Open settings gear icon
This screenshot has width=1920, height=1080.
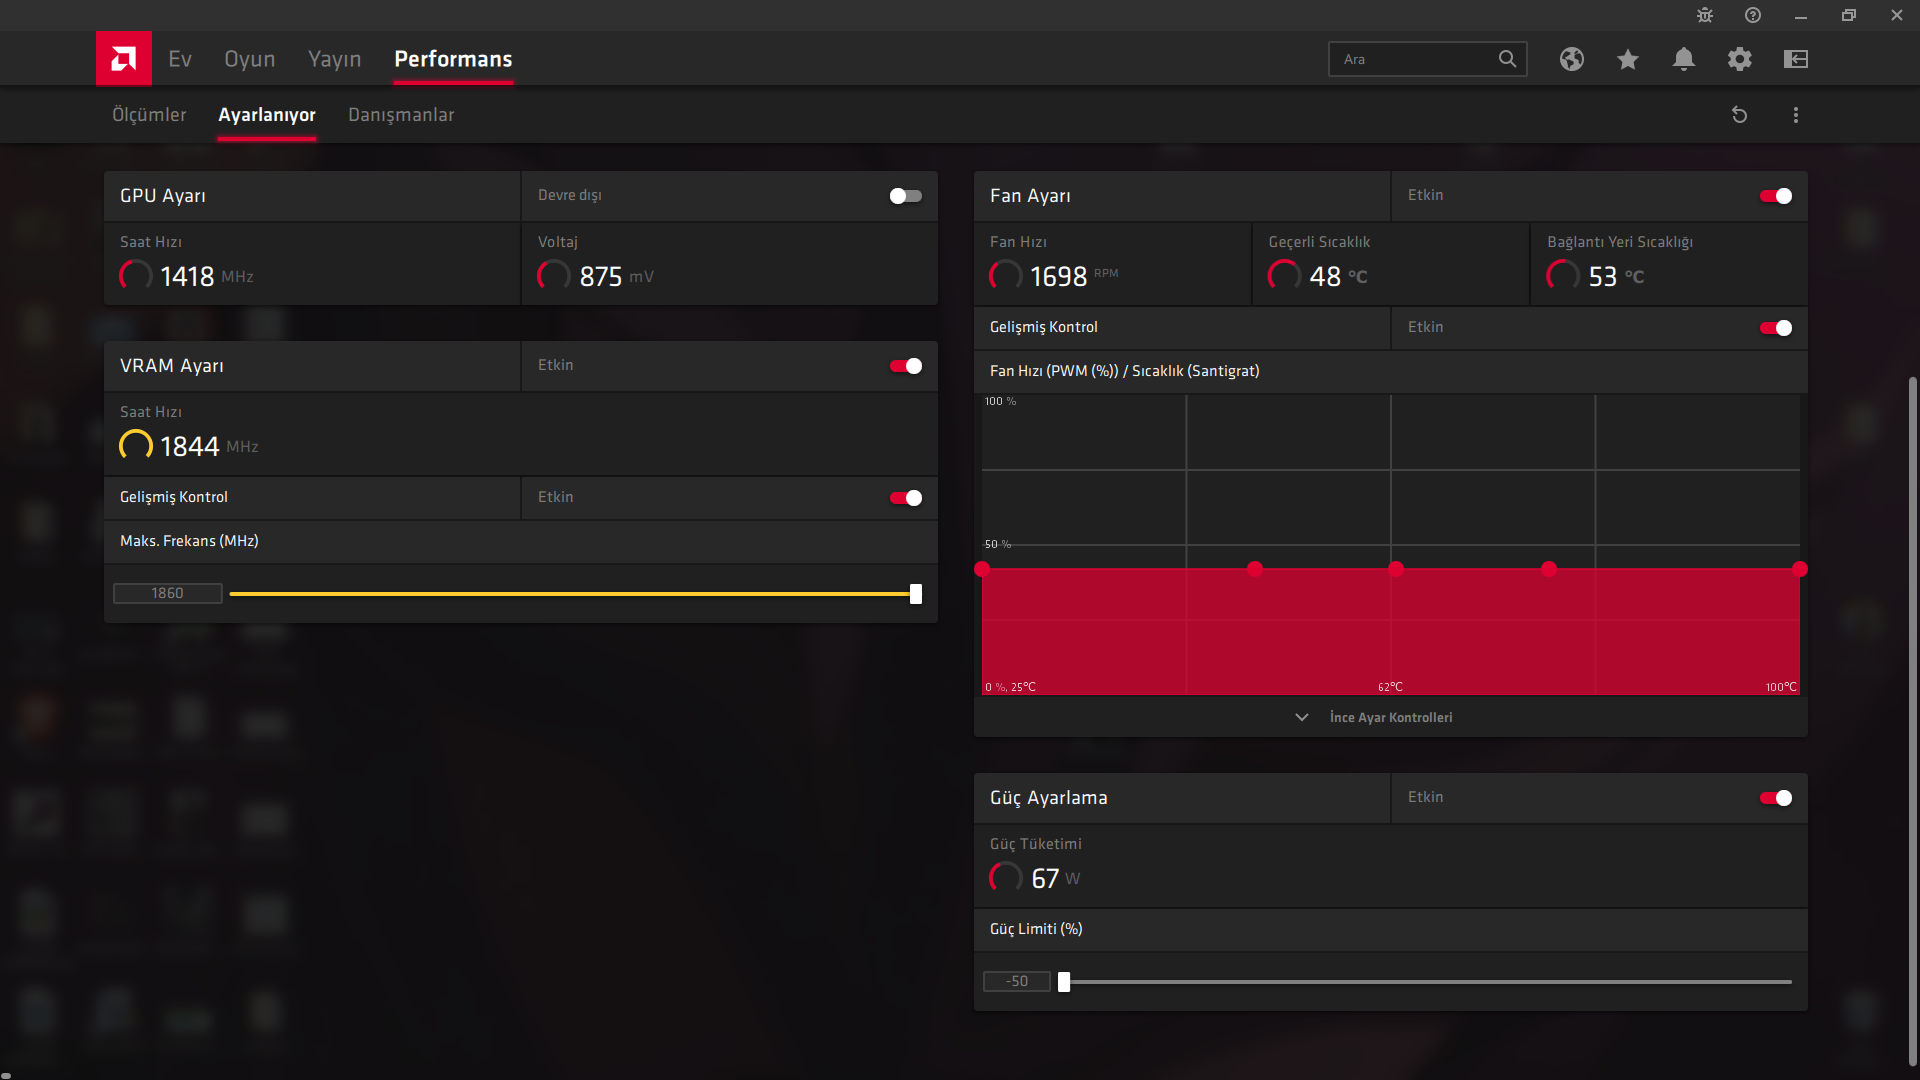pyautogui.click(x=1740, y=59)
